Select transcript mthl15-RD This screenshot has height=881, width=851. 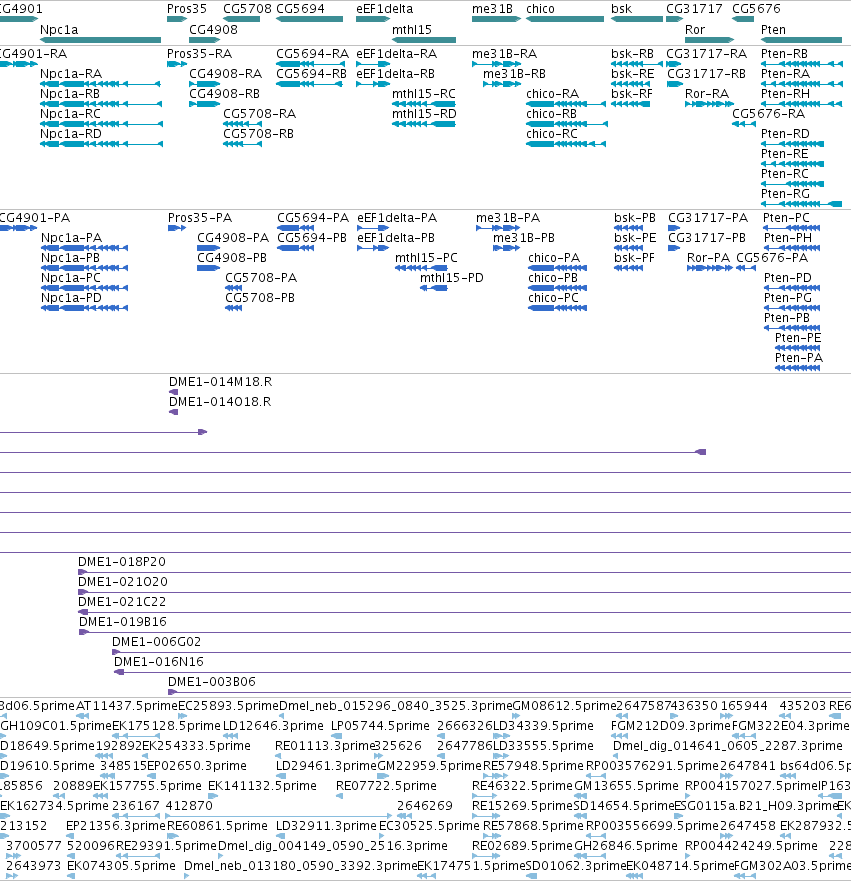[x=424, y=124]
